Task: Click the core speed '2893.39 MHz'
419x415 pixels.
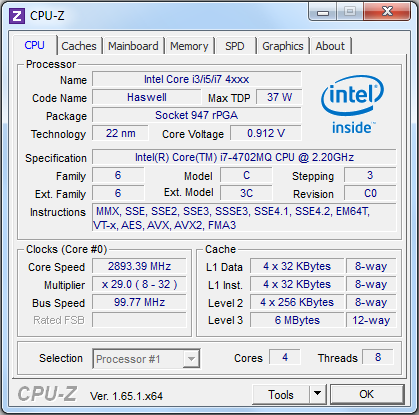Action: (x=139, y=266)
